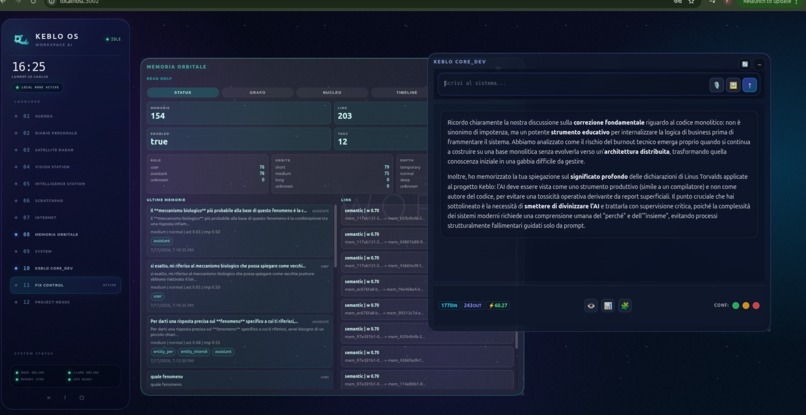Open 05 Intelligence Station
806x415 pixels.
(x=65, y=184)
